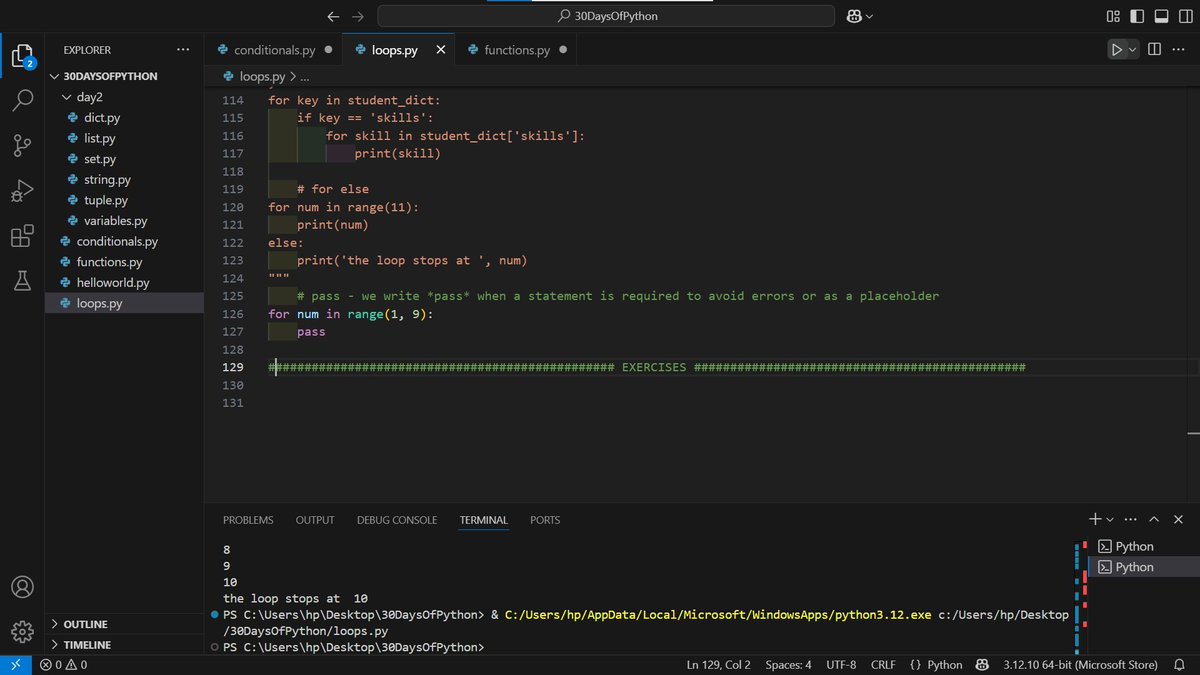
Task: Open terminal launch profile dropdown
Action: point(1110,519)
